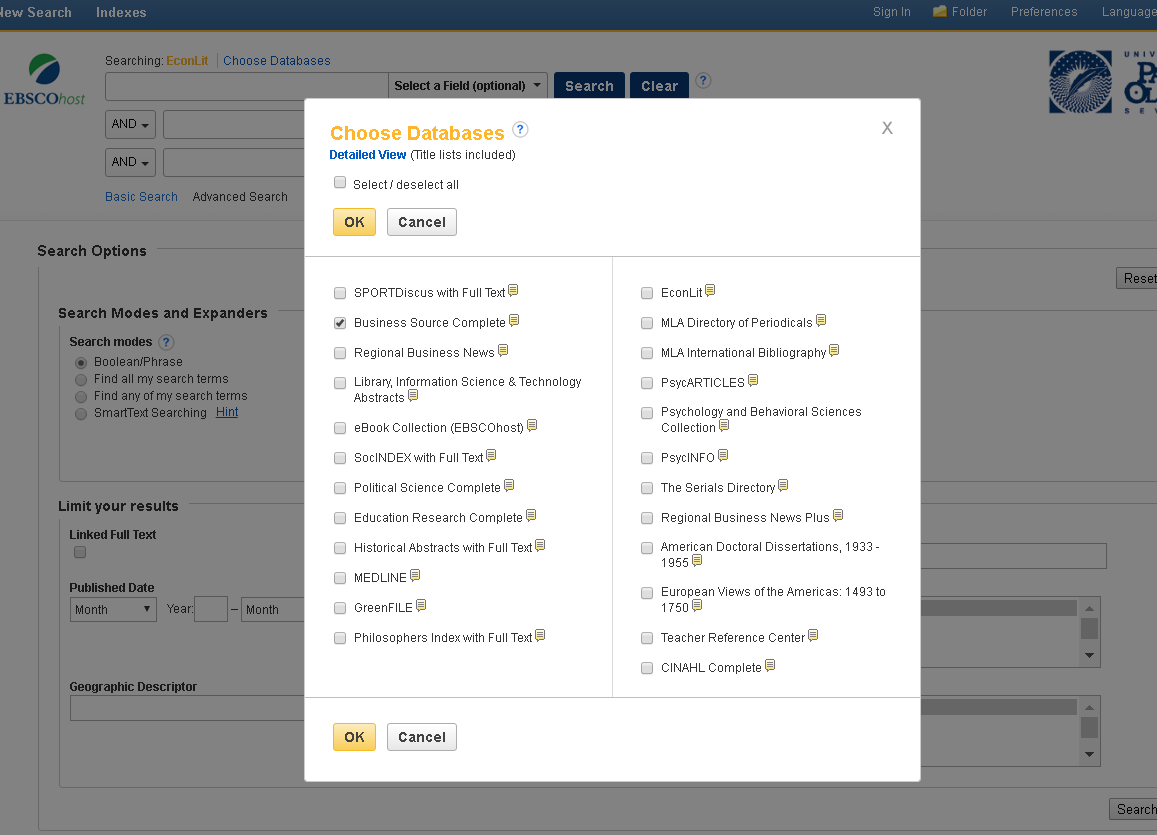Open the info note icon beside eBook Collection (EBSCOhost)
Screen dimensions: 1157x835
pyautogui.click(x=532, y=426)
